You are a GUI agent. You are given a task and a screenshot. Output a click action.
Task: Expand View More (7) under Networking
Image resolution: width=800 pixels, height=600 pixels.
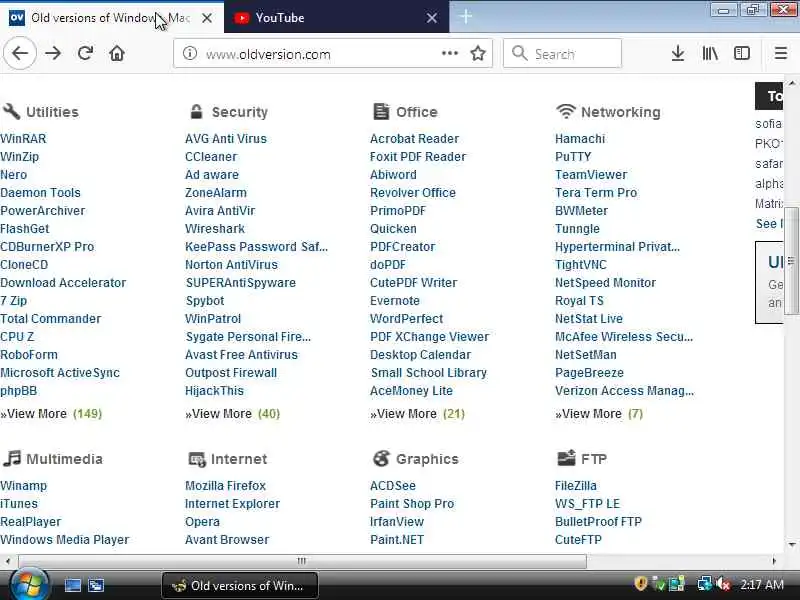(599, 414)
